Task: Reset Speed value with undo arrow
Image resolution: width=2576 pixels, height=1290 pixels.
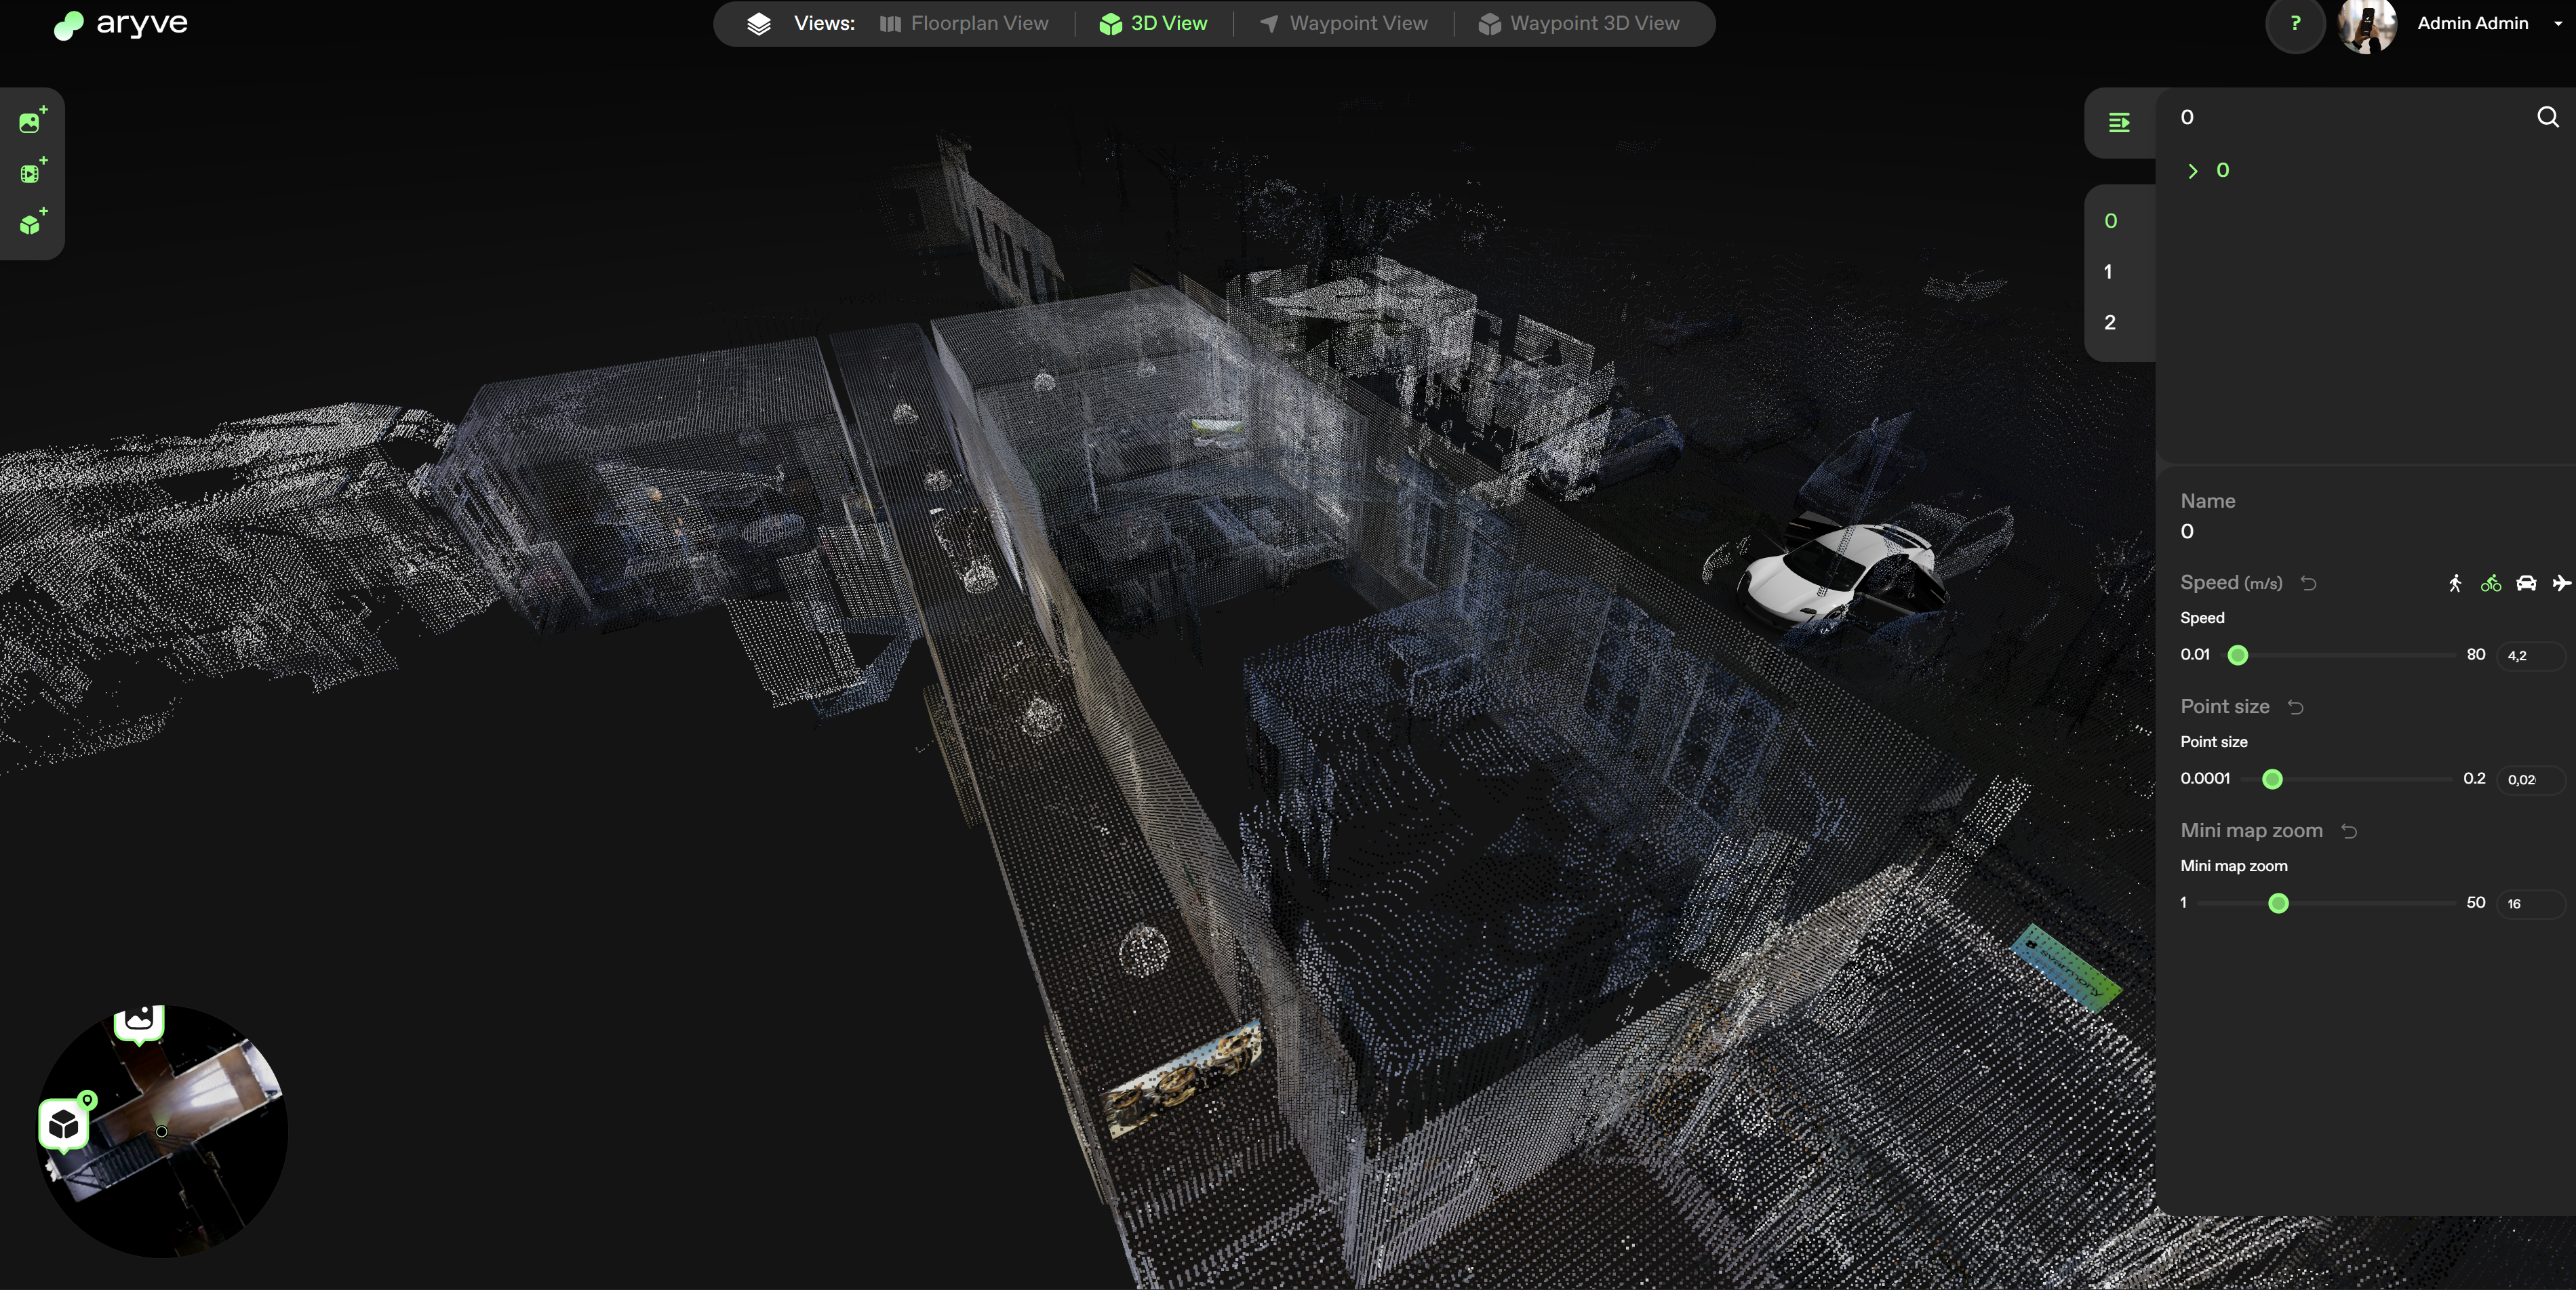Action: 2309,583
